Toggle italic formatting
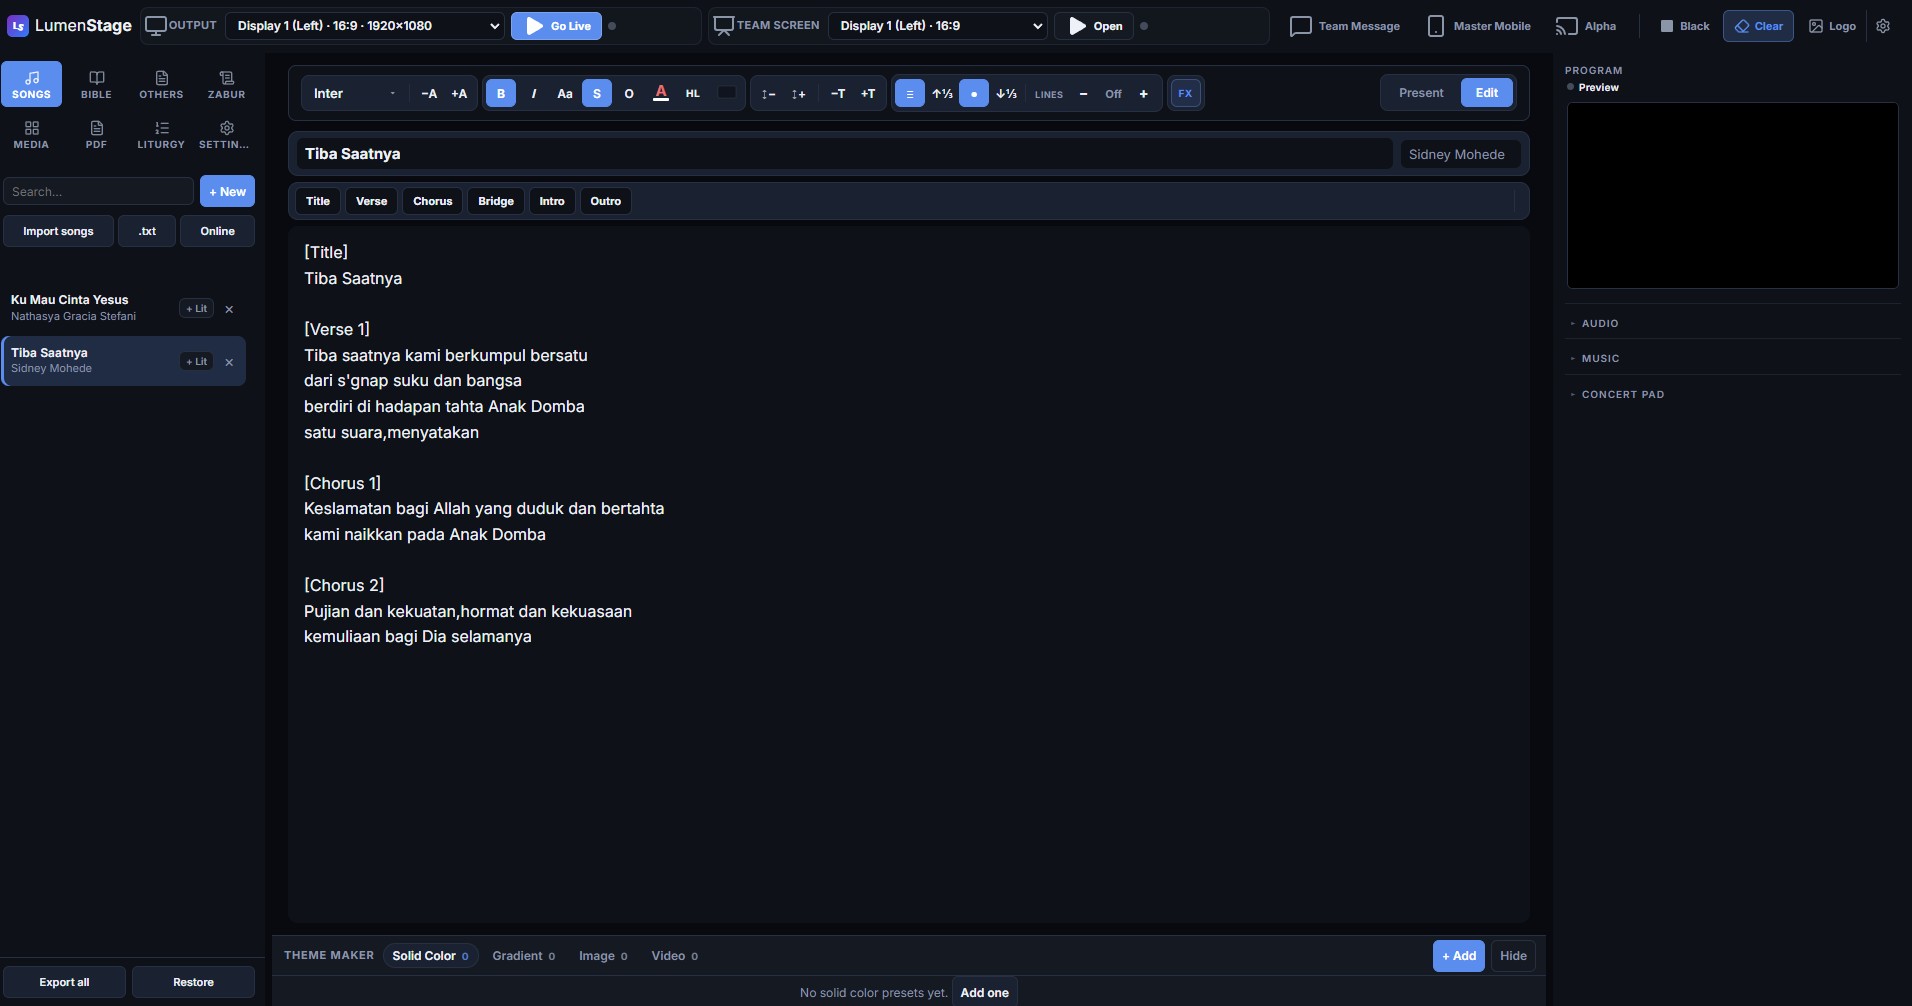Viewport: 1912px width, 1006px height. pos(534,94)
